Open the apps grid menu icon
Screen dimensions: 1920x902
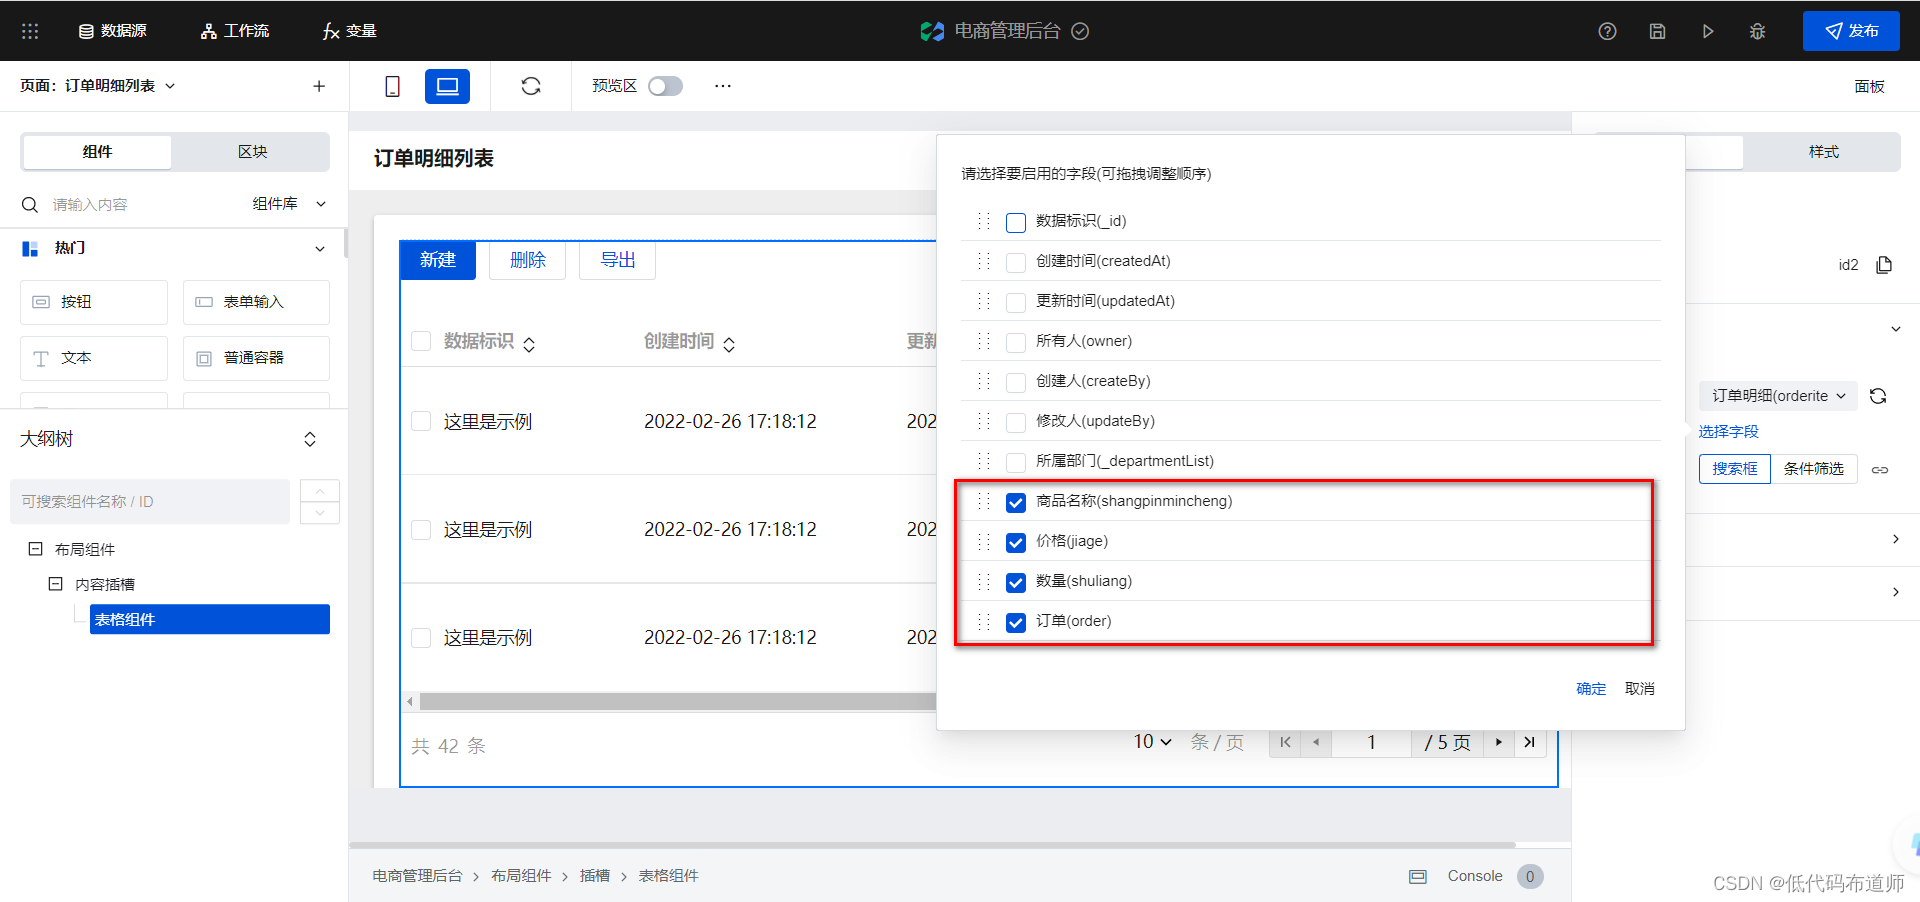click(x=30, y=31)
